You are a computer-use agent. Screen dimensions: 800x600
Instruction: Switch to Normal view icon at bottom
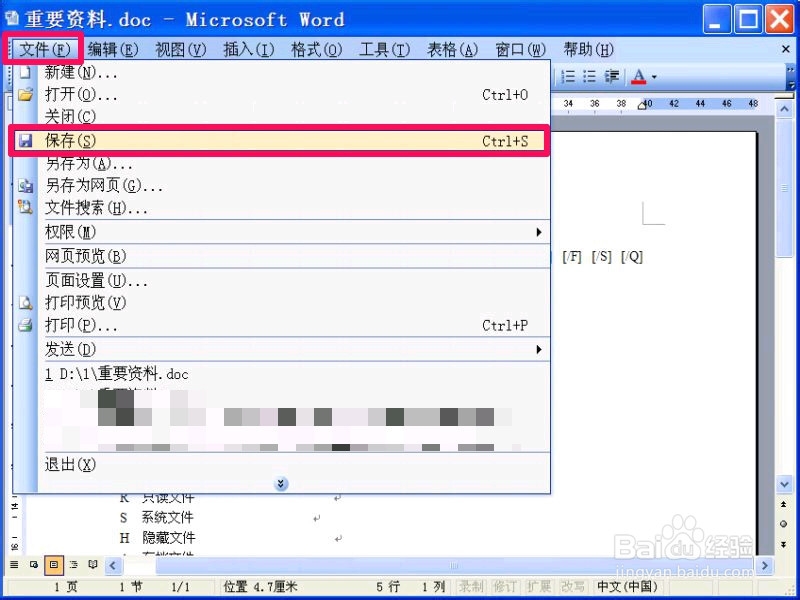point(14,564)
